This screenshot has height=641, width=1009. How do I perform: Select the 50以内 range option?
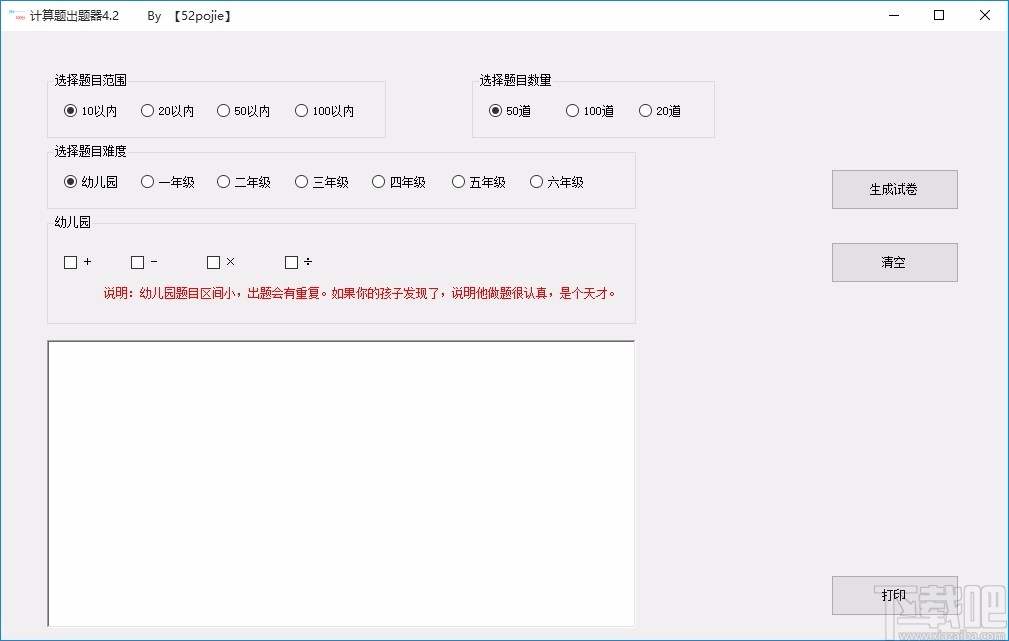224,111
